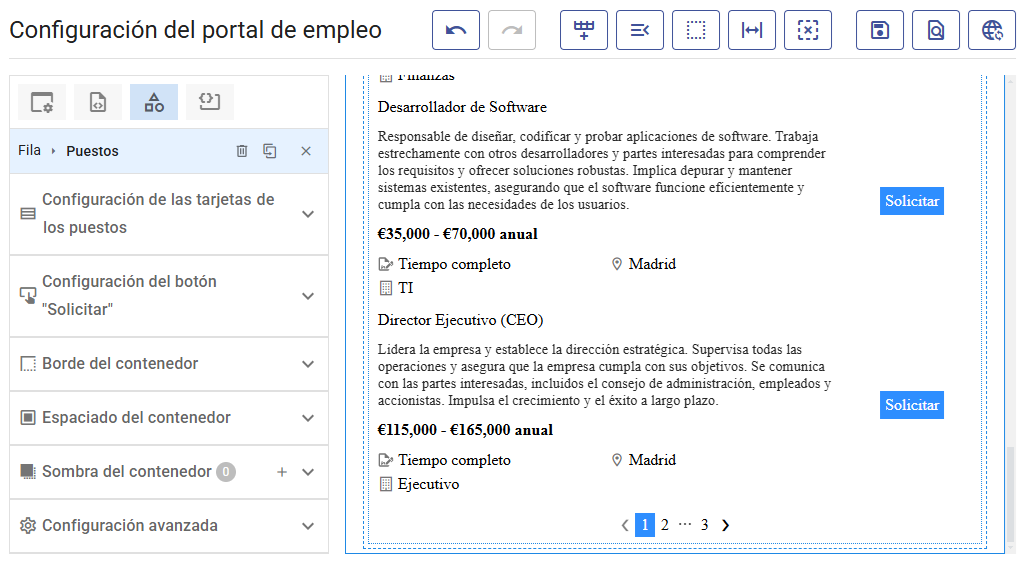Go to page 2 in pagination
The image size is (1025, 567).
point(665,525)
